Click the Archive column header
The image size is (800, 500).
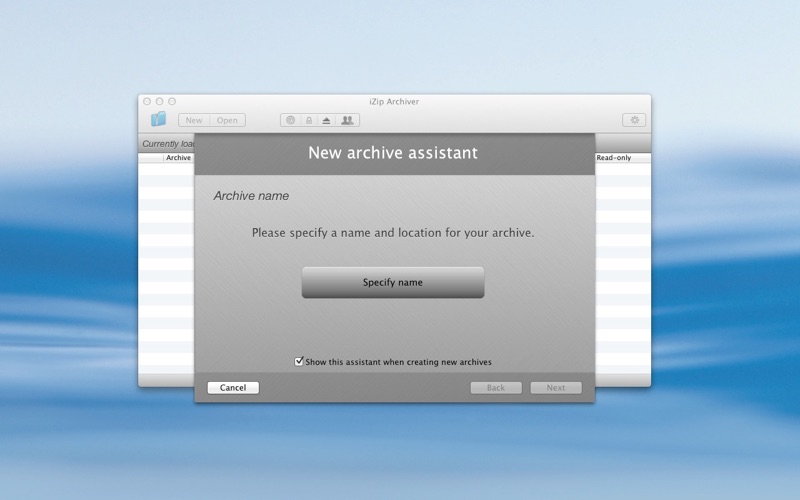(178, 158)
